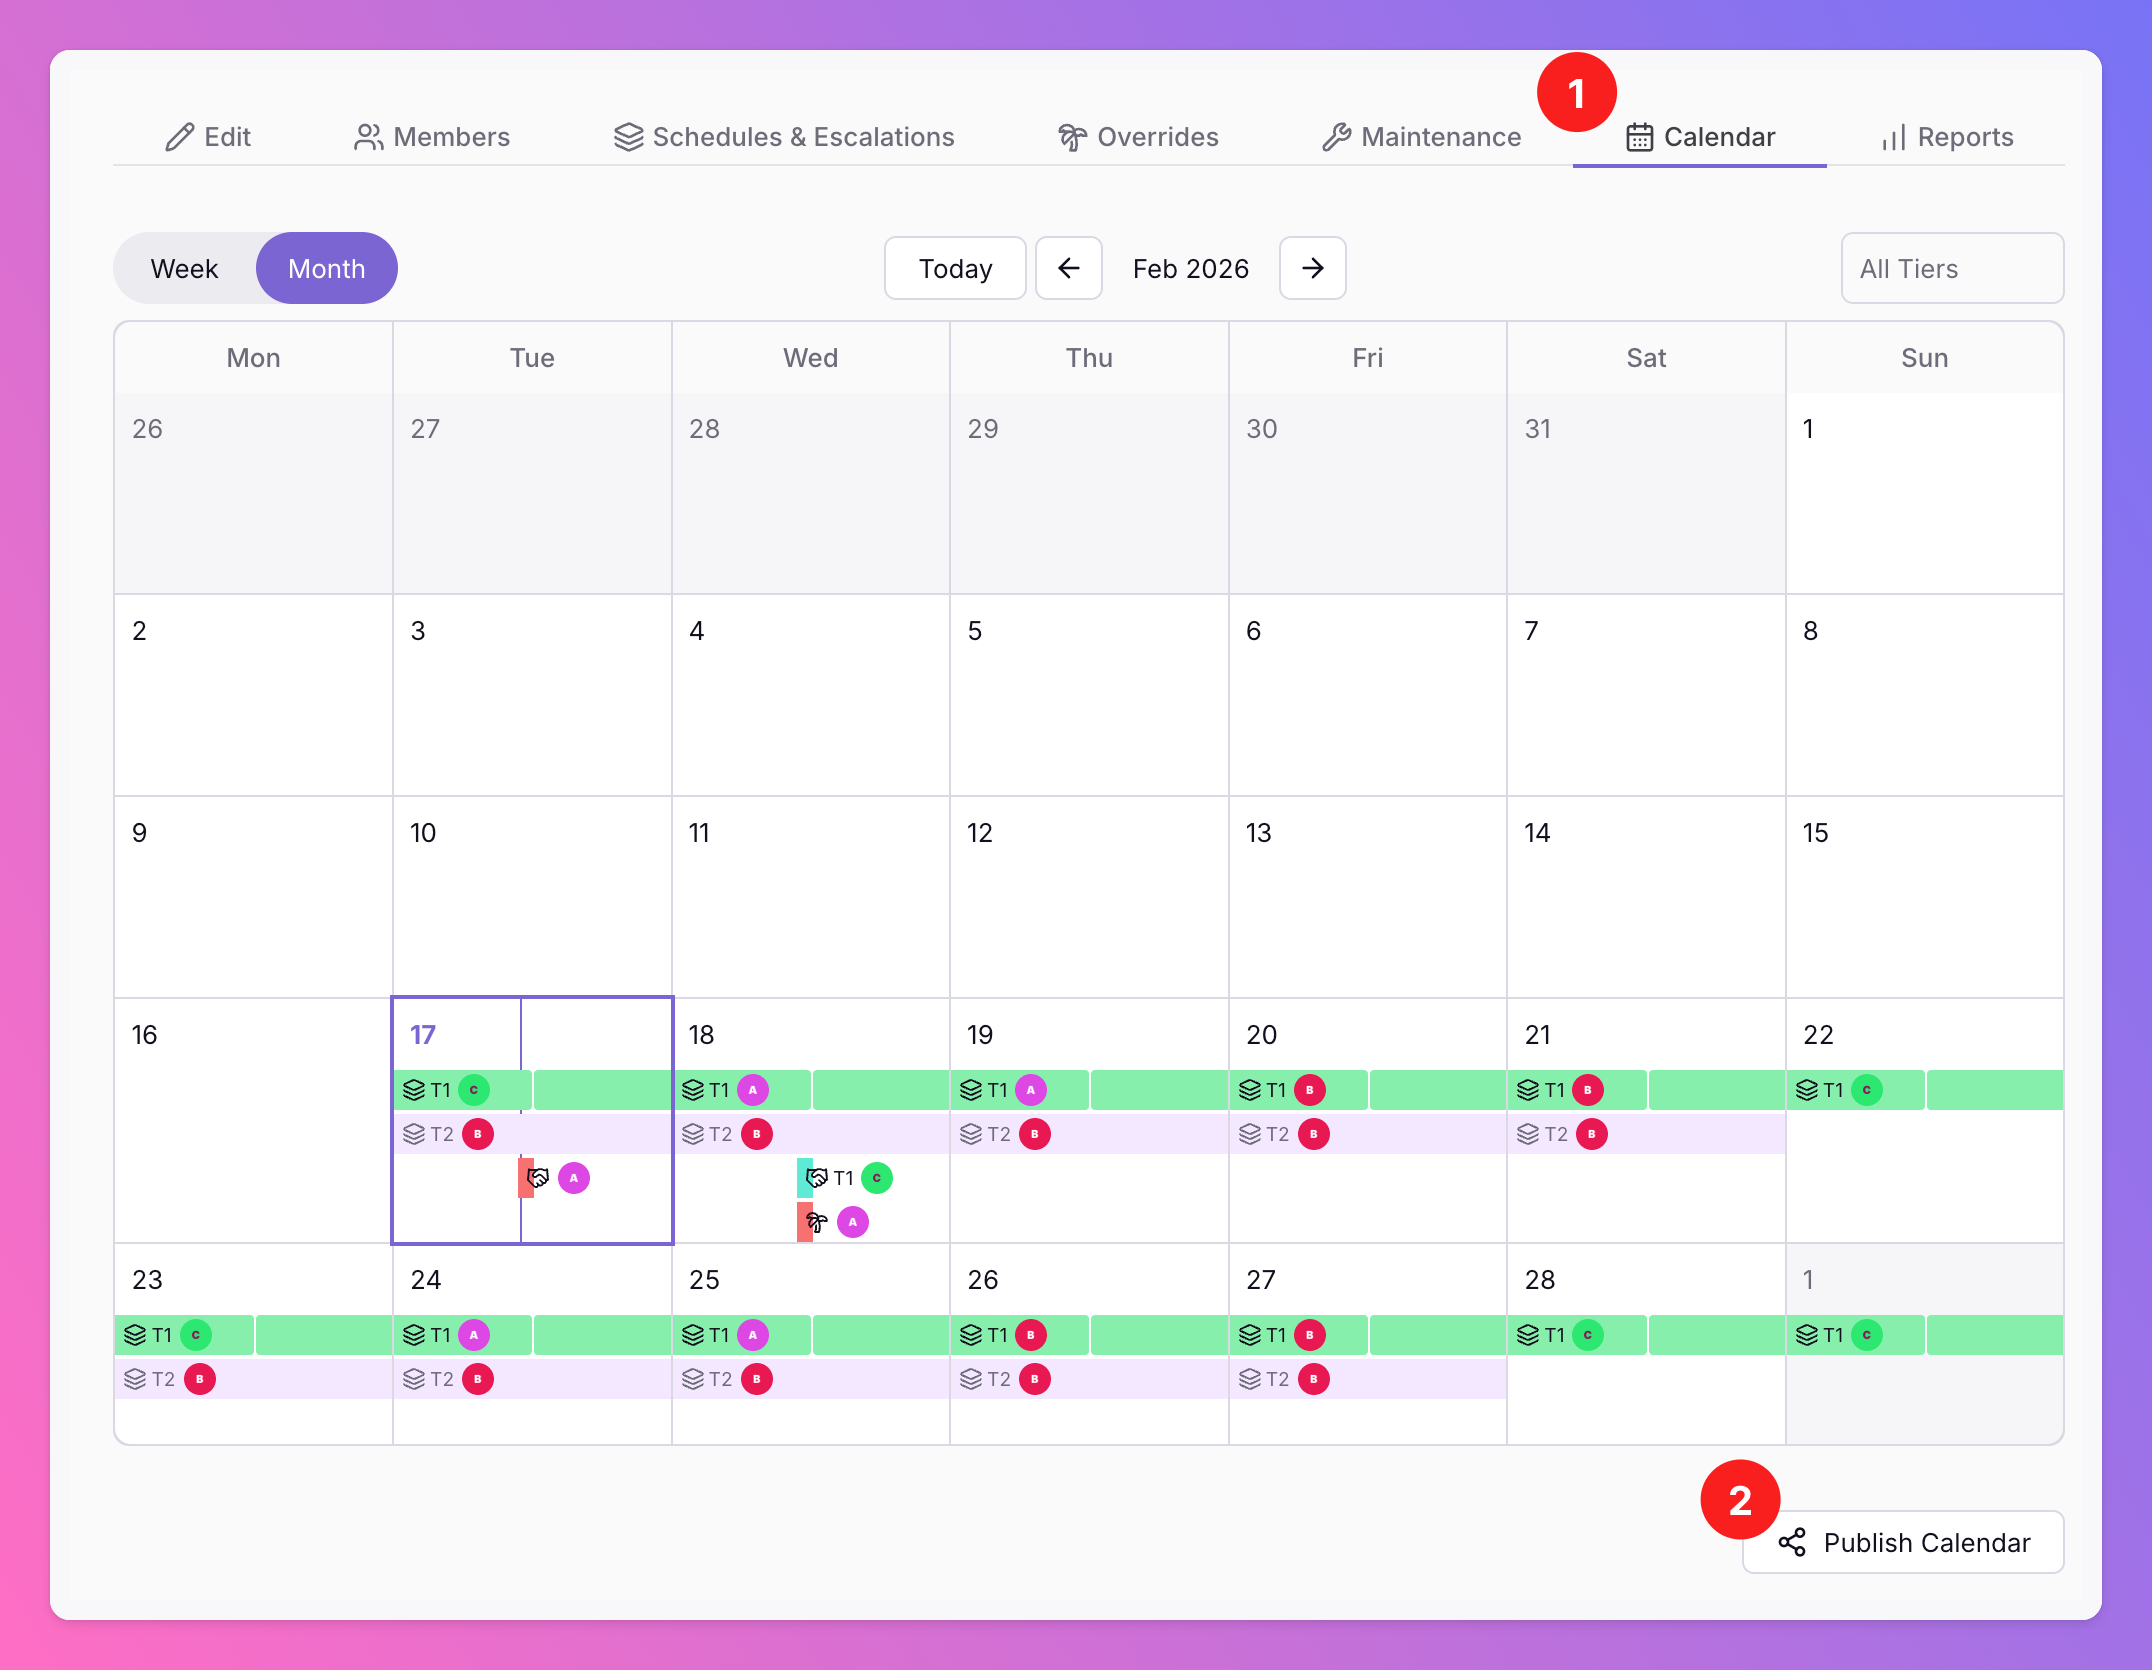
Task: Open the All Tiers dropdown
Action: click(1952, 269)
